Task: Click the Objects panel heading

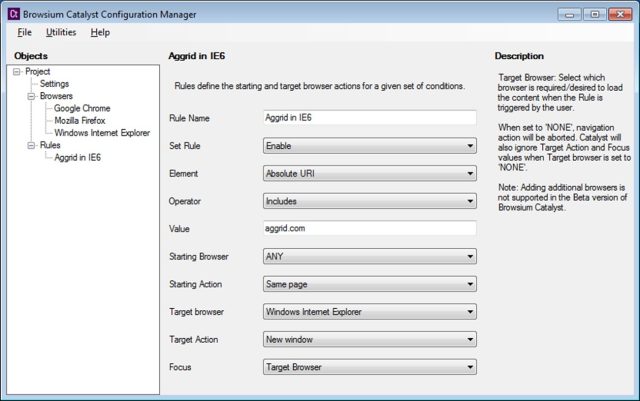Action: 31,56
